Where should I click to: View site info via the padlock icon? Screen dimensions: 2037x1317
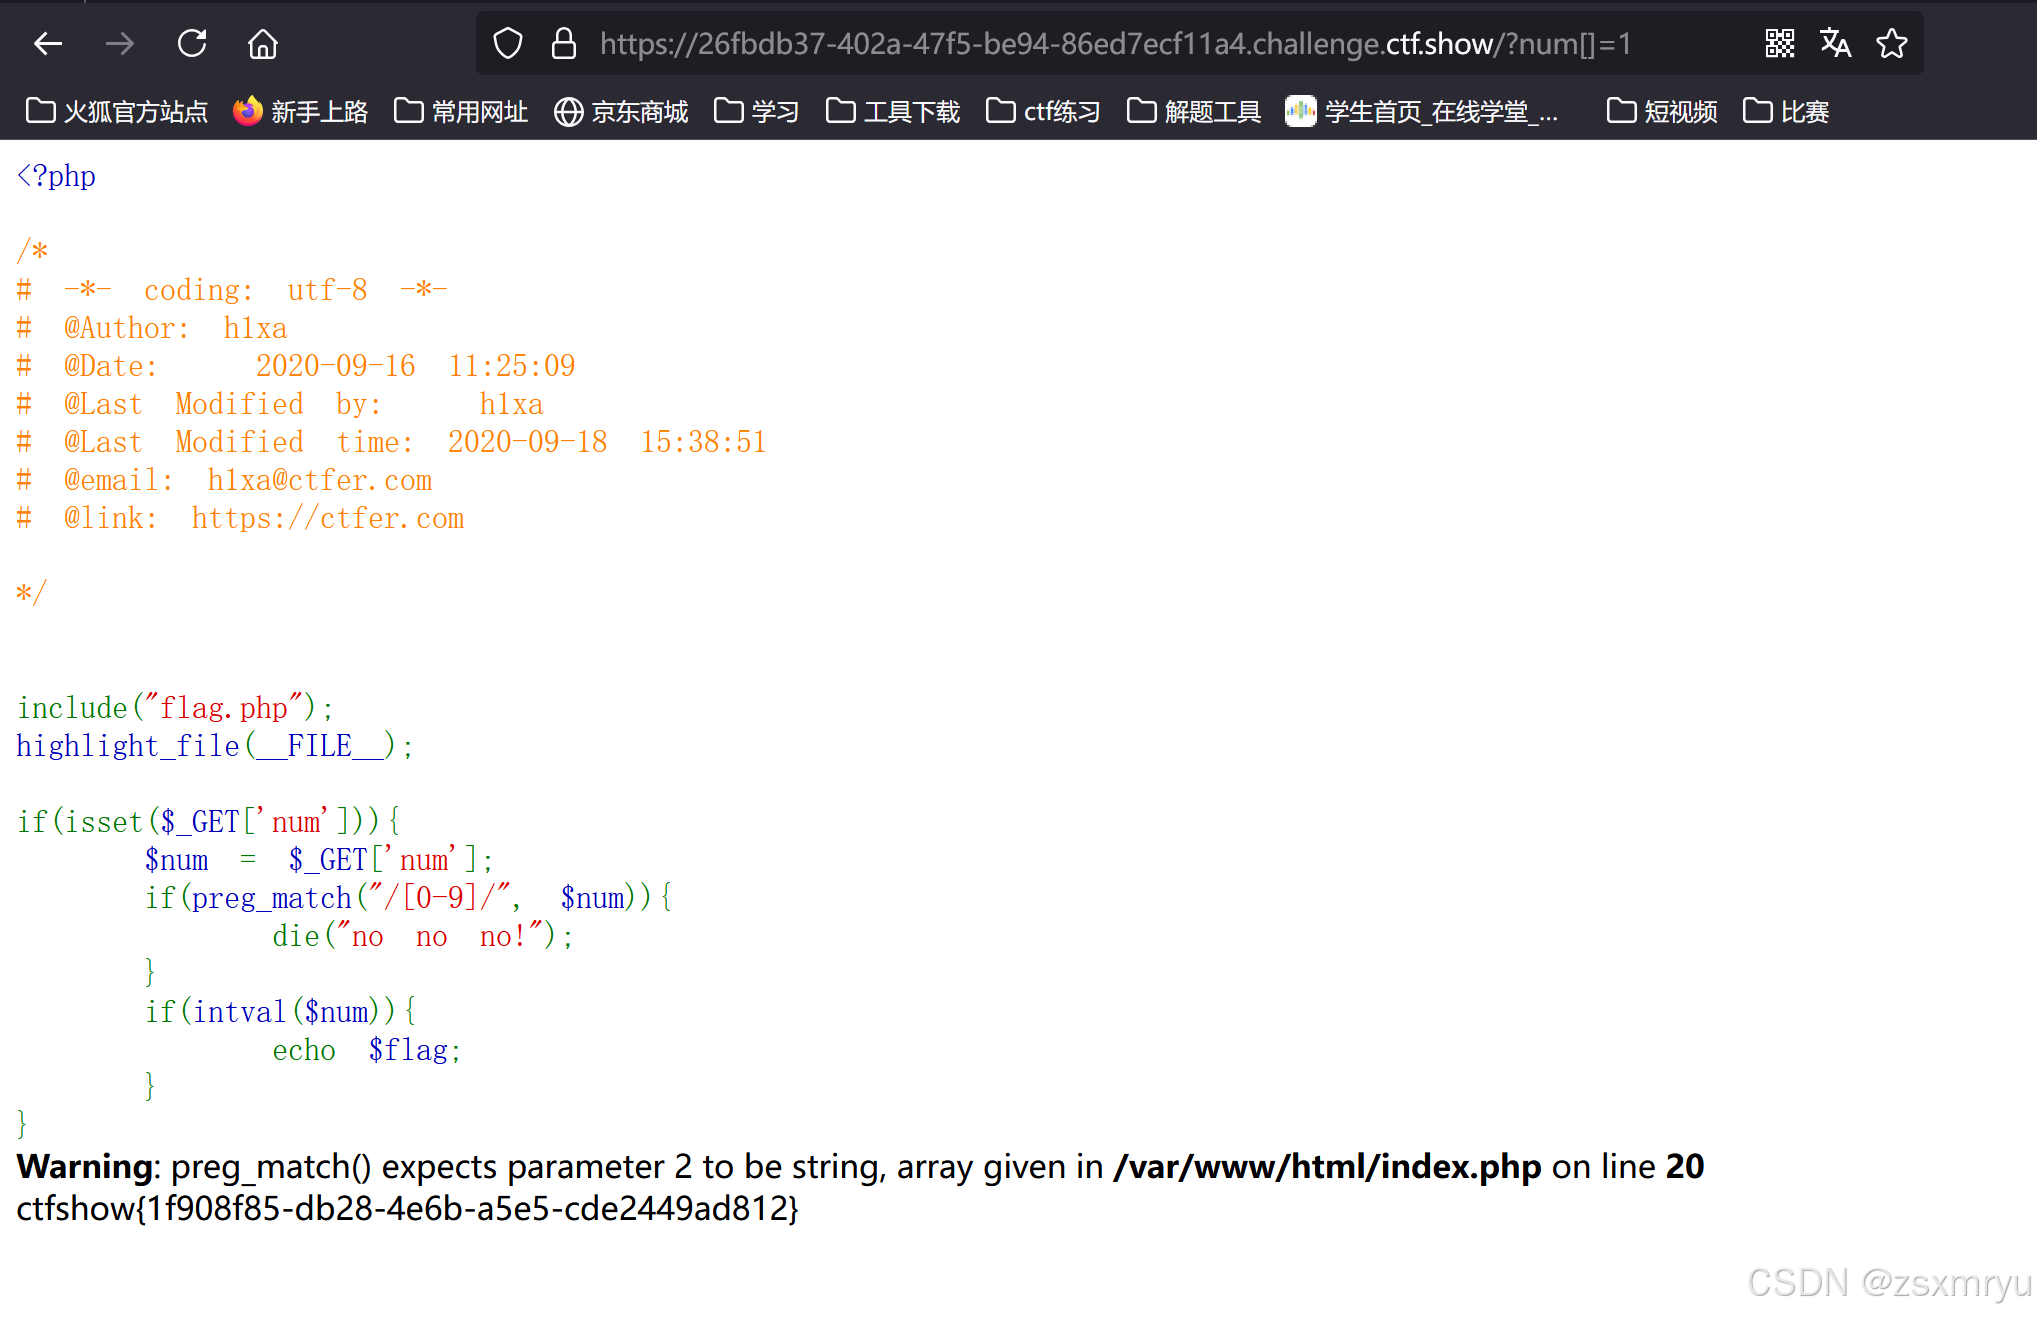point(563,43)
